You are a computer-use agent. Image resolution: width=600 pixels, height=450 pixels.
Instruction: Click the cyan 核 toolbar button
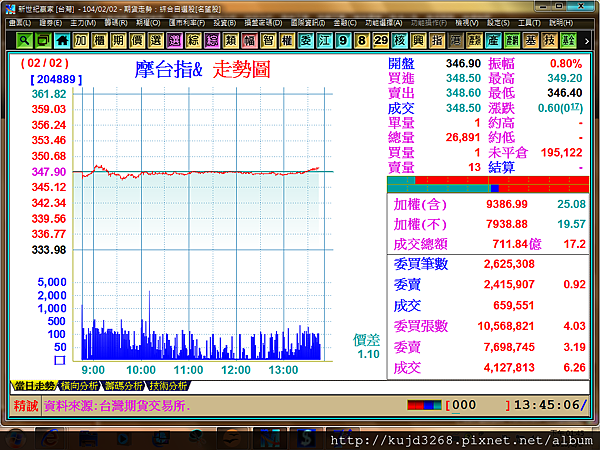pyautogui.click(x=399, y=40)
